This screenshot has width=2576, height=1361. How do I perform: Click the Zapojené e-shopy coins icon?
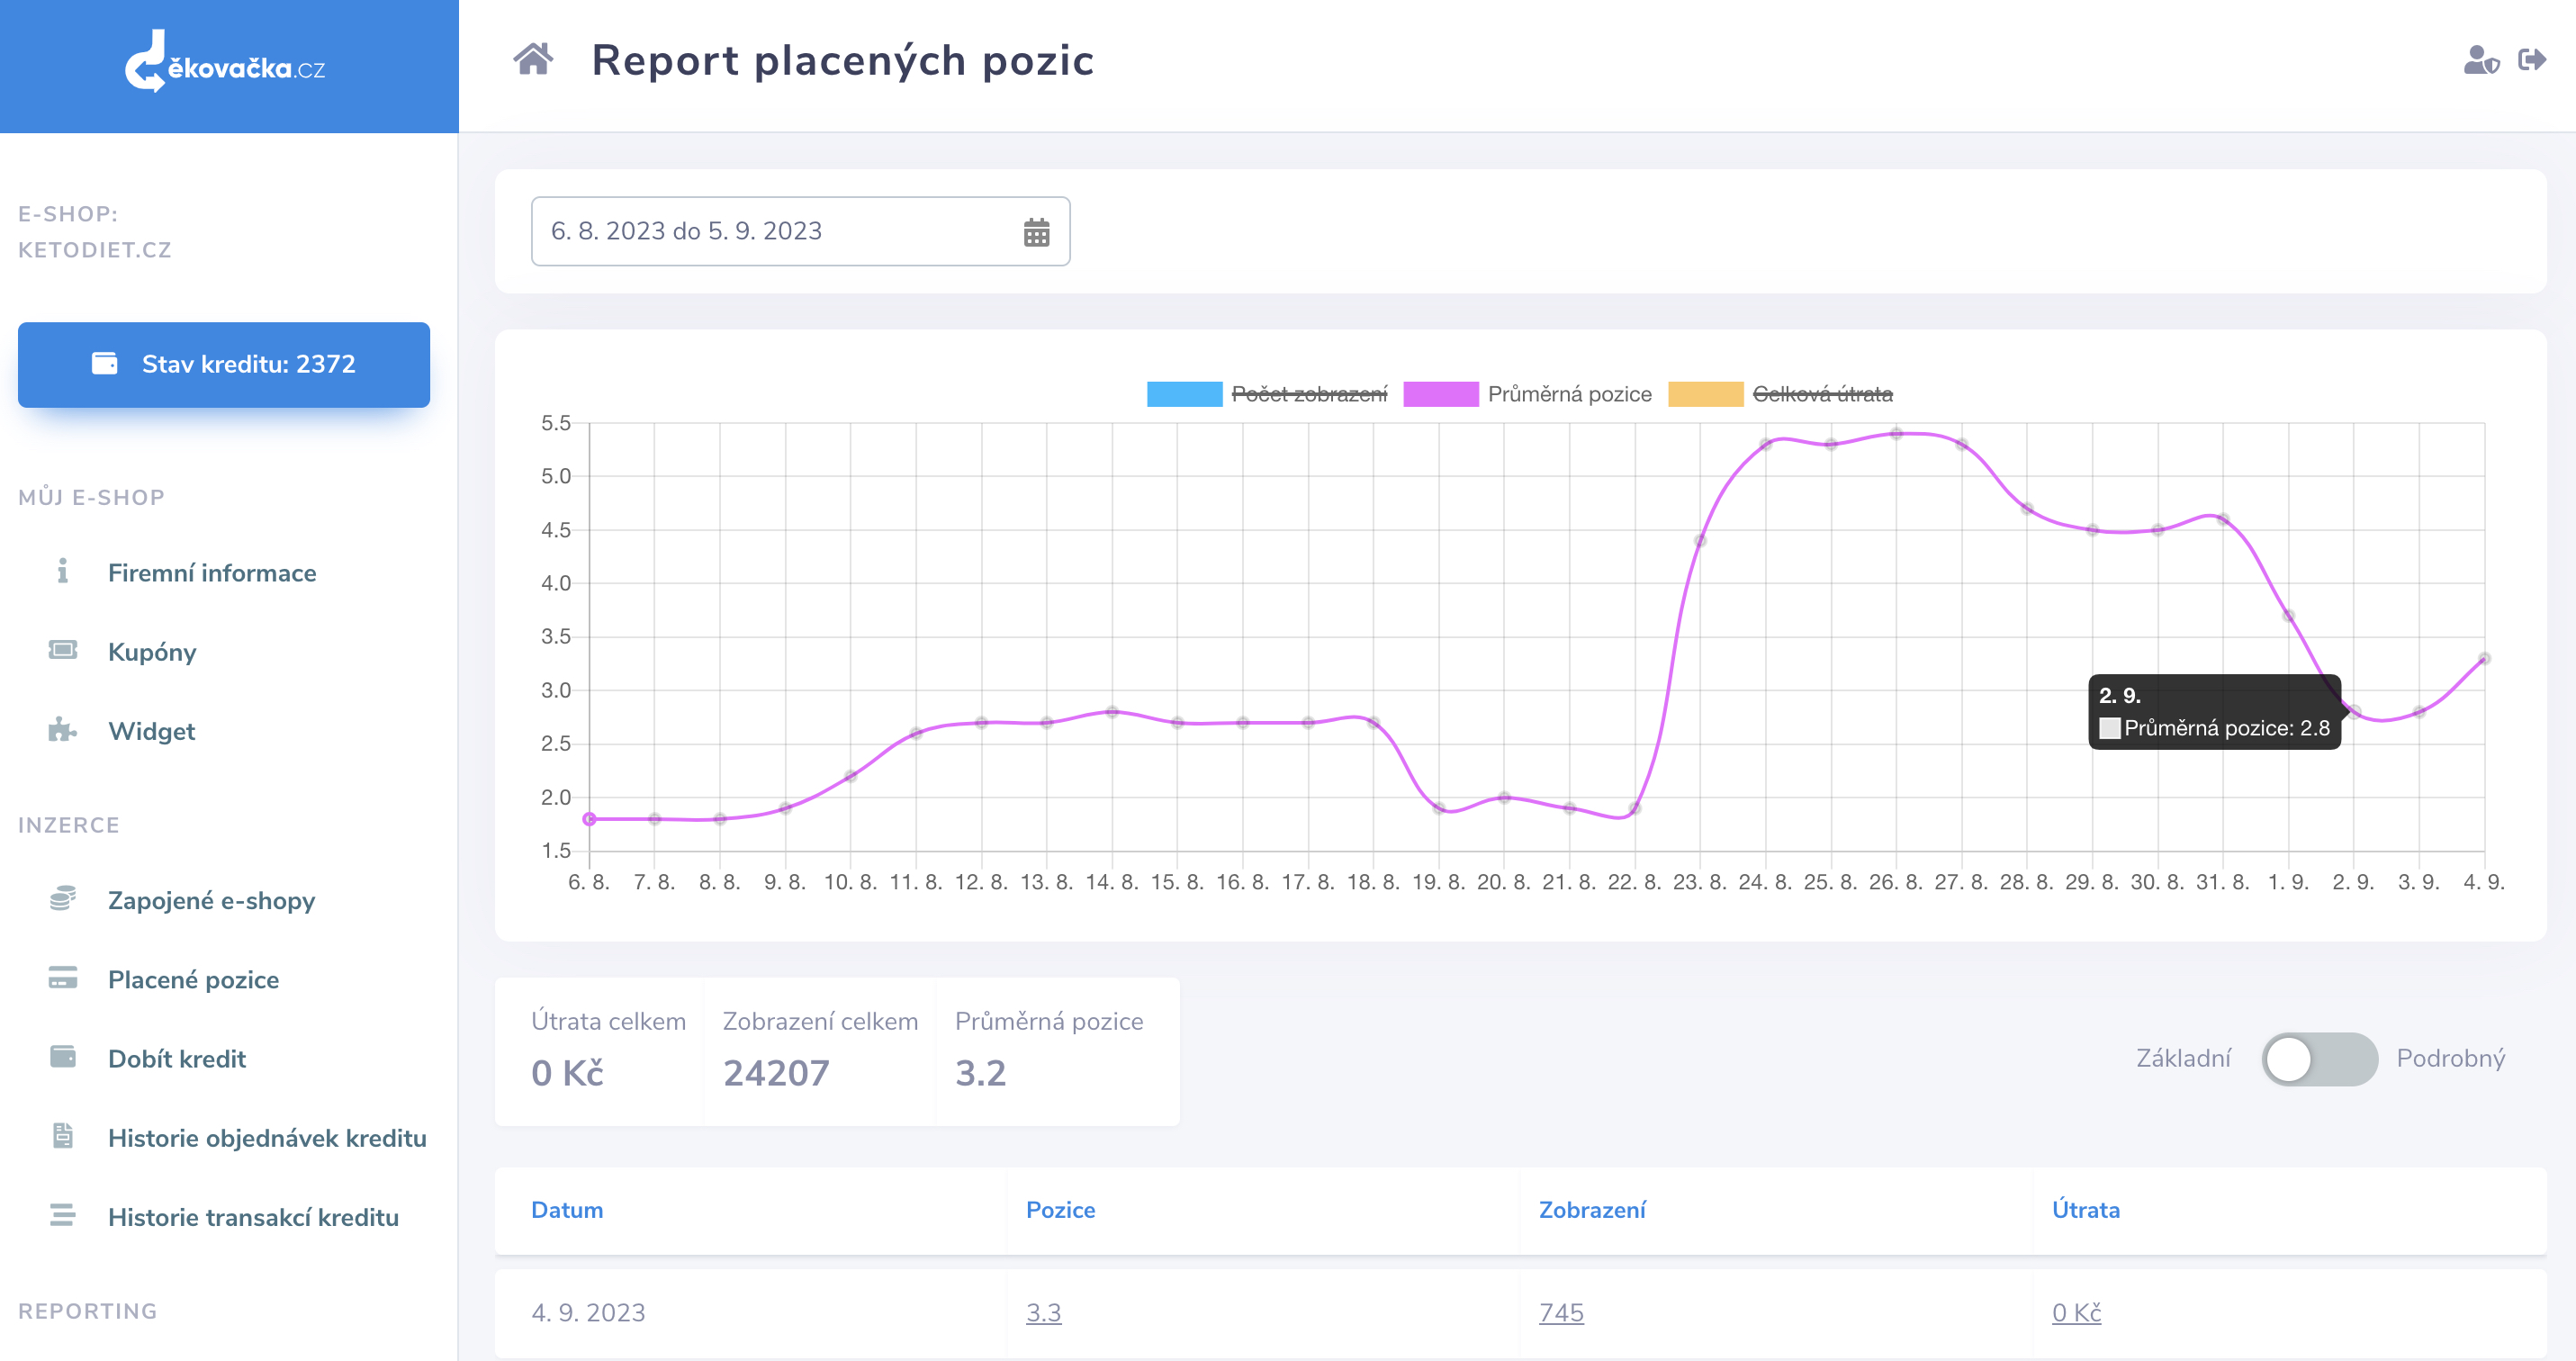tap(63, 899)
